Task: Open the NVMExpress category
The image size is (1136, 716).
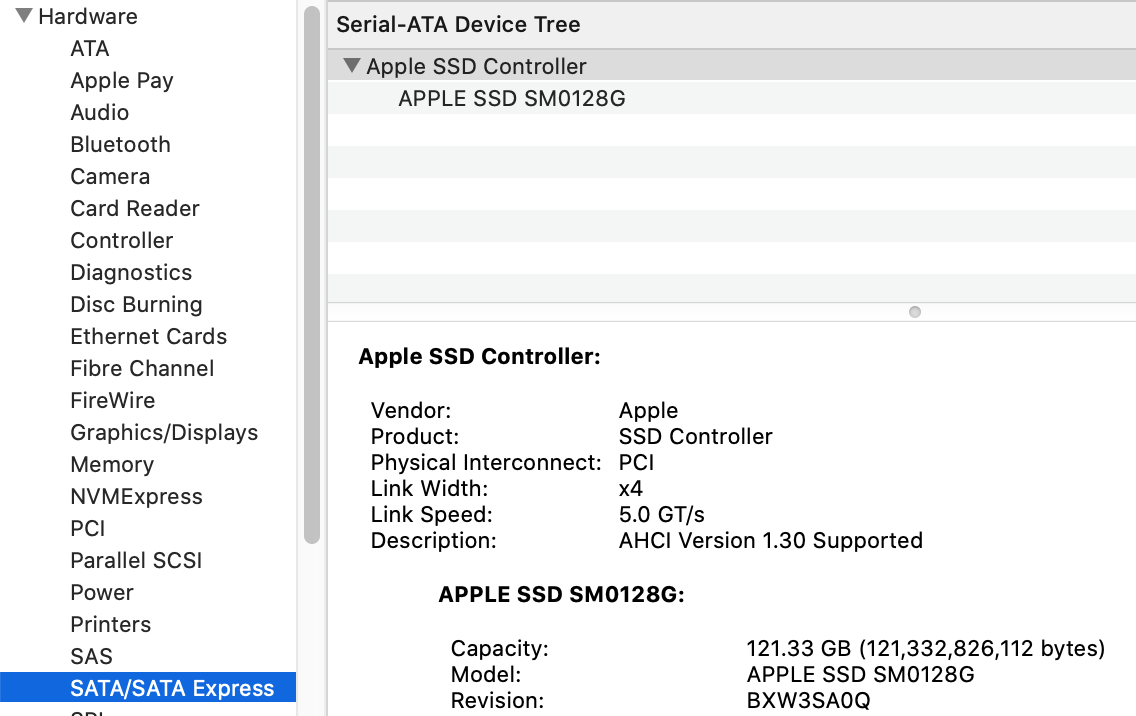Action: (136, 496)
